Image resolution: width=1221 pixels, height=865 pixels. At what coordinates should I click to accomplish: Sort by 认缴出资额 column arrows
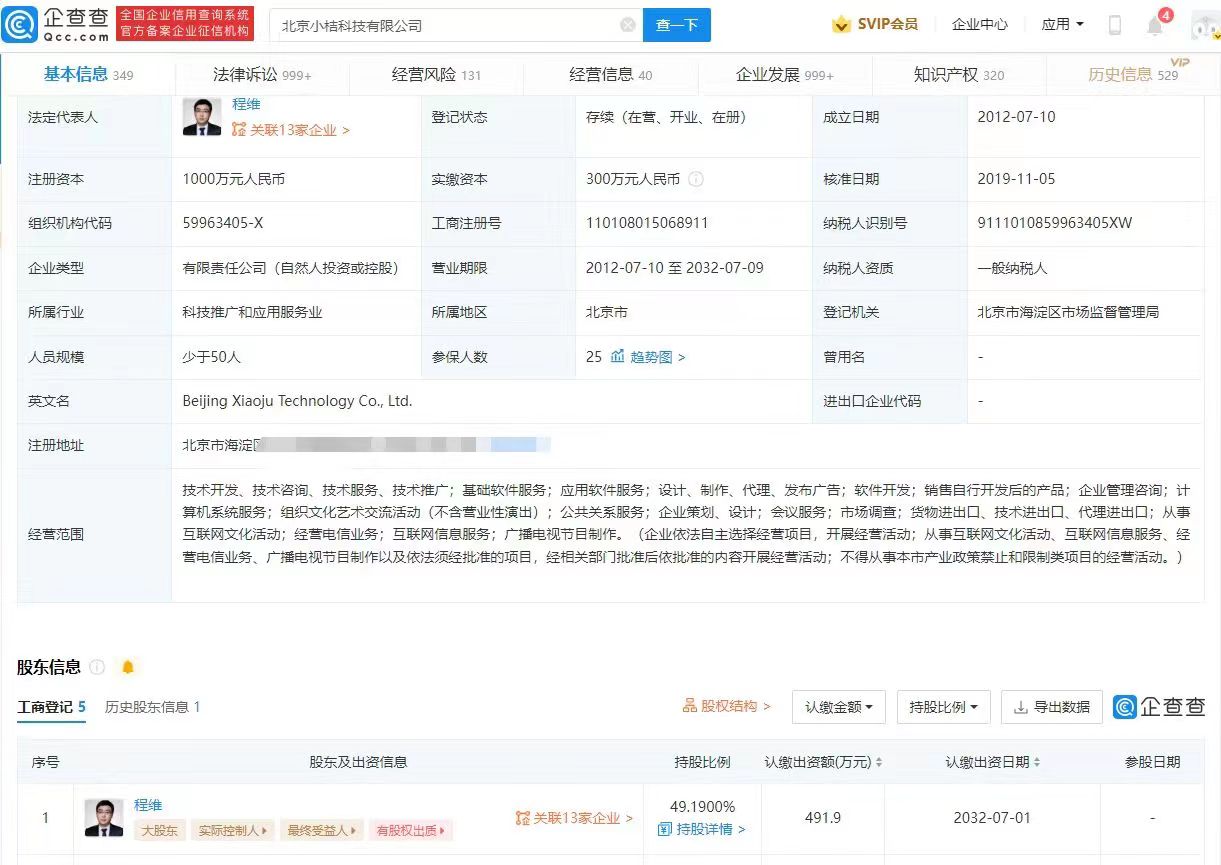pos(879,762)
